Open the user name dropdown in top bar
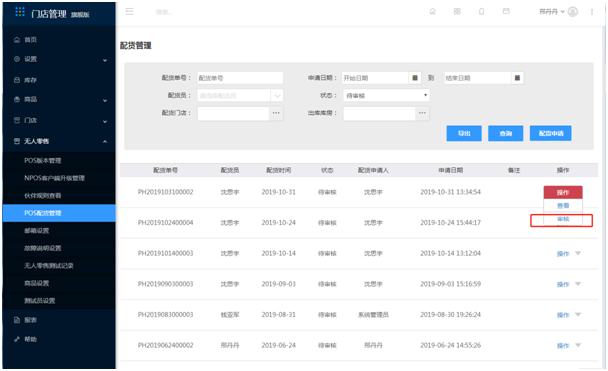Screen dimensions: 608x371 pyautogui.click(x=551, y=12)
